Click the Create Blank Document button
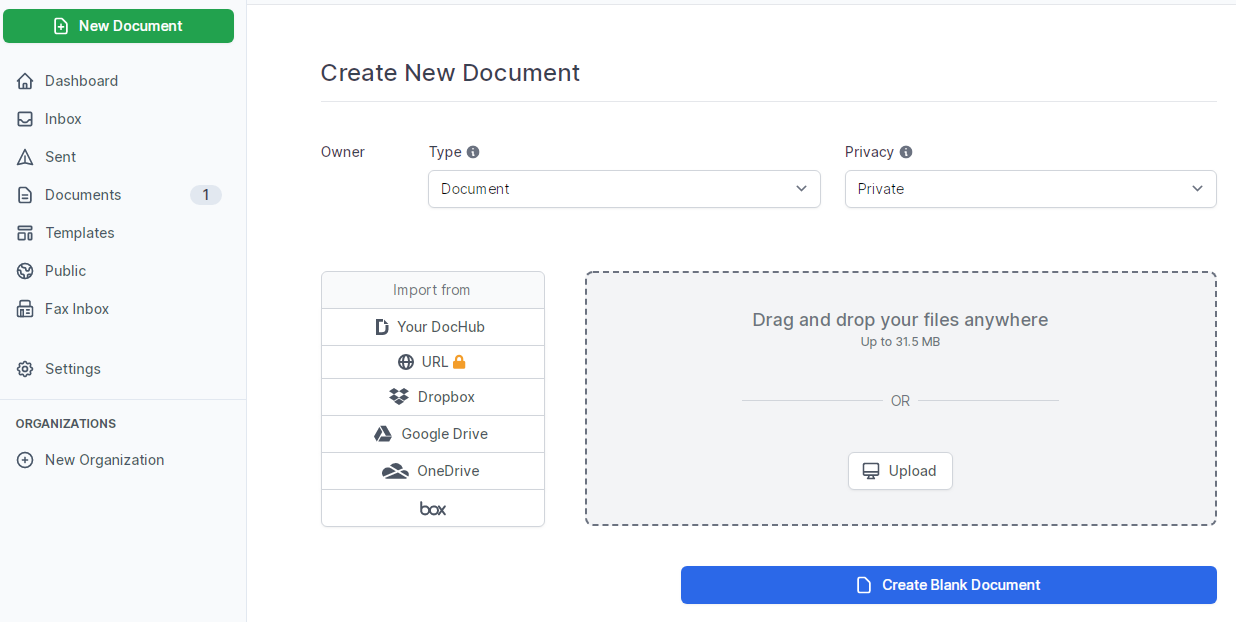1236x622 pixels. pyautogui.click(x=948, y=585)
